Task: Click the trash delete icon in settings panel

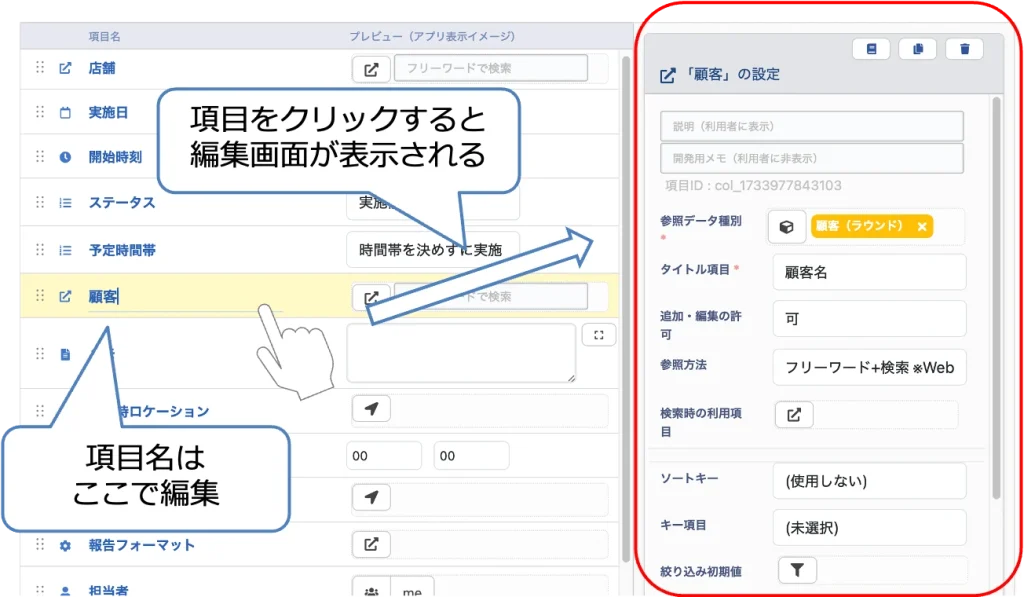Action: point(964,49)
